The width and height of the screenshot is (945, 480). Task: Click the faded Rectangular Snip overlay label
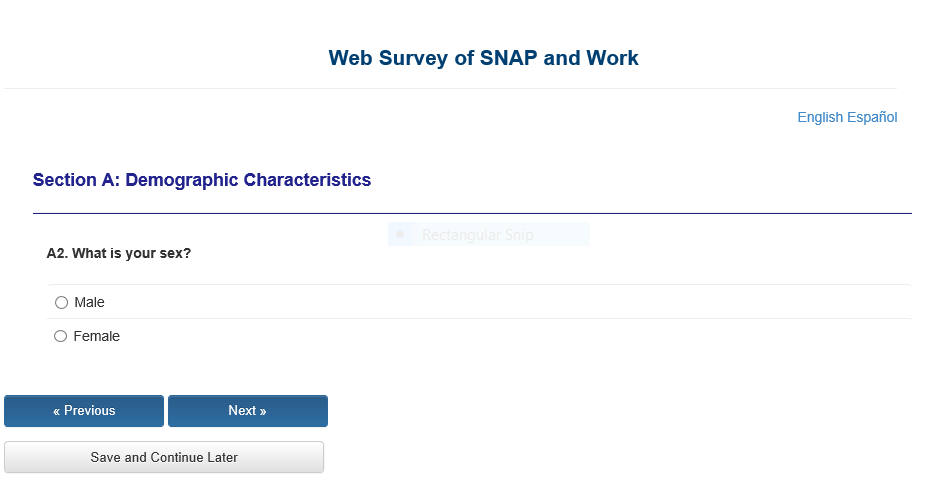(477, 235)
